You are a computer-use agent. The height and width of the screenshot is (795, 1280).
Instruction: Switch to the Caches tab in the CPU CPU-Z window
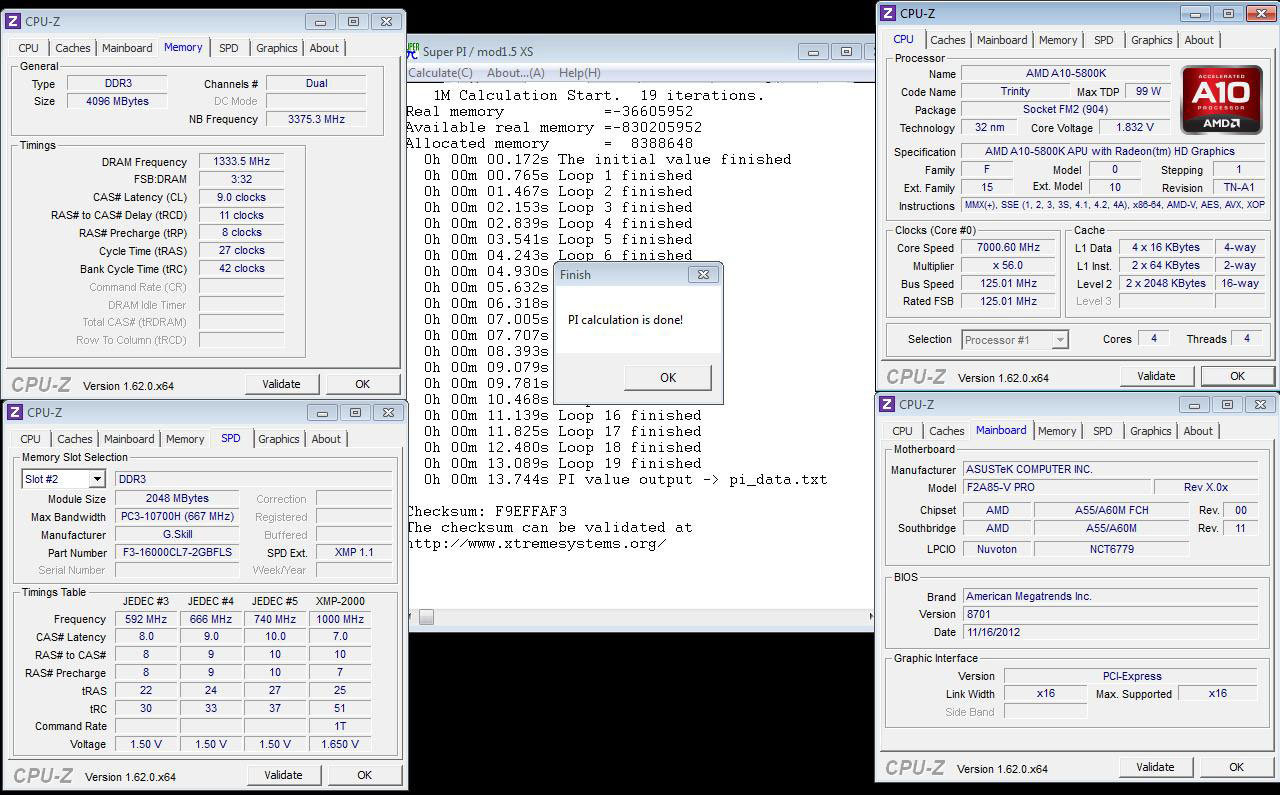(x=948, y=40)
